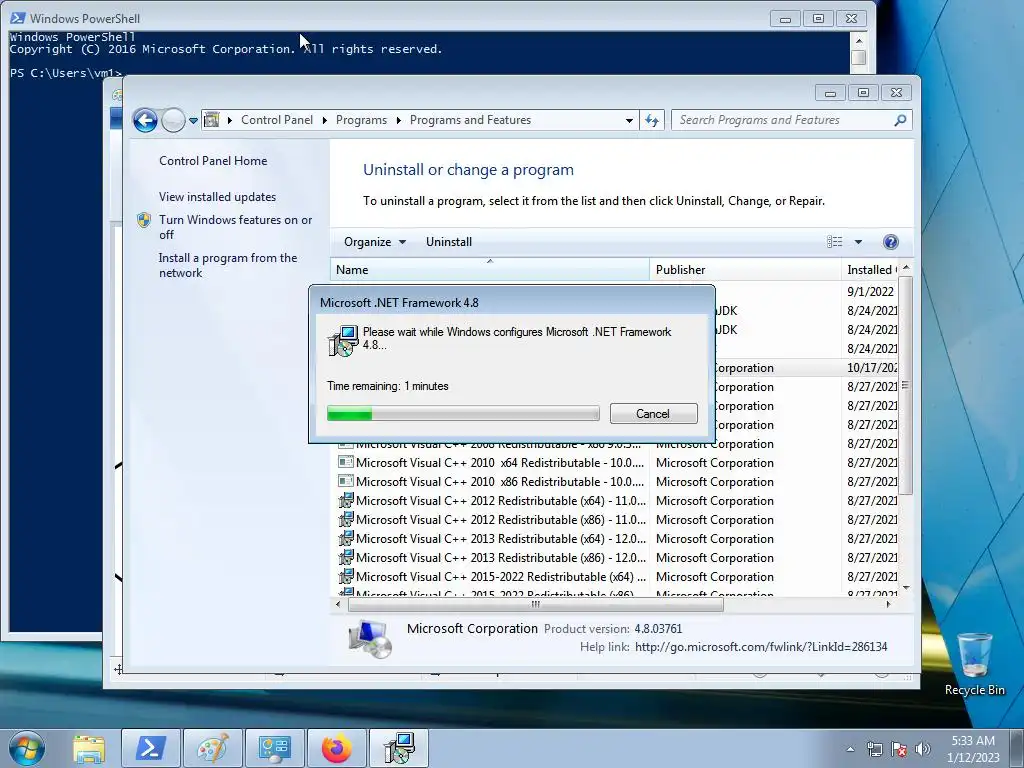The height and width of the screenshot is (768, 1024).
Task: Sort by the Installed On column header
Action: pos(871,270)
